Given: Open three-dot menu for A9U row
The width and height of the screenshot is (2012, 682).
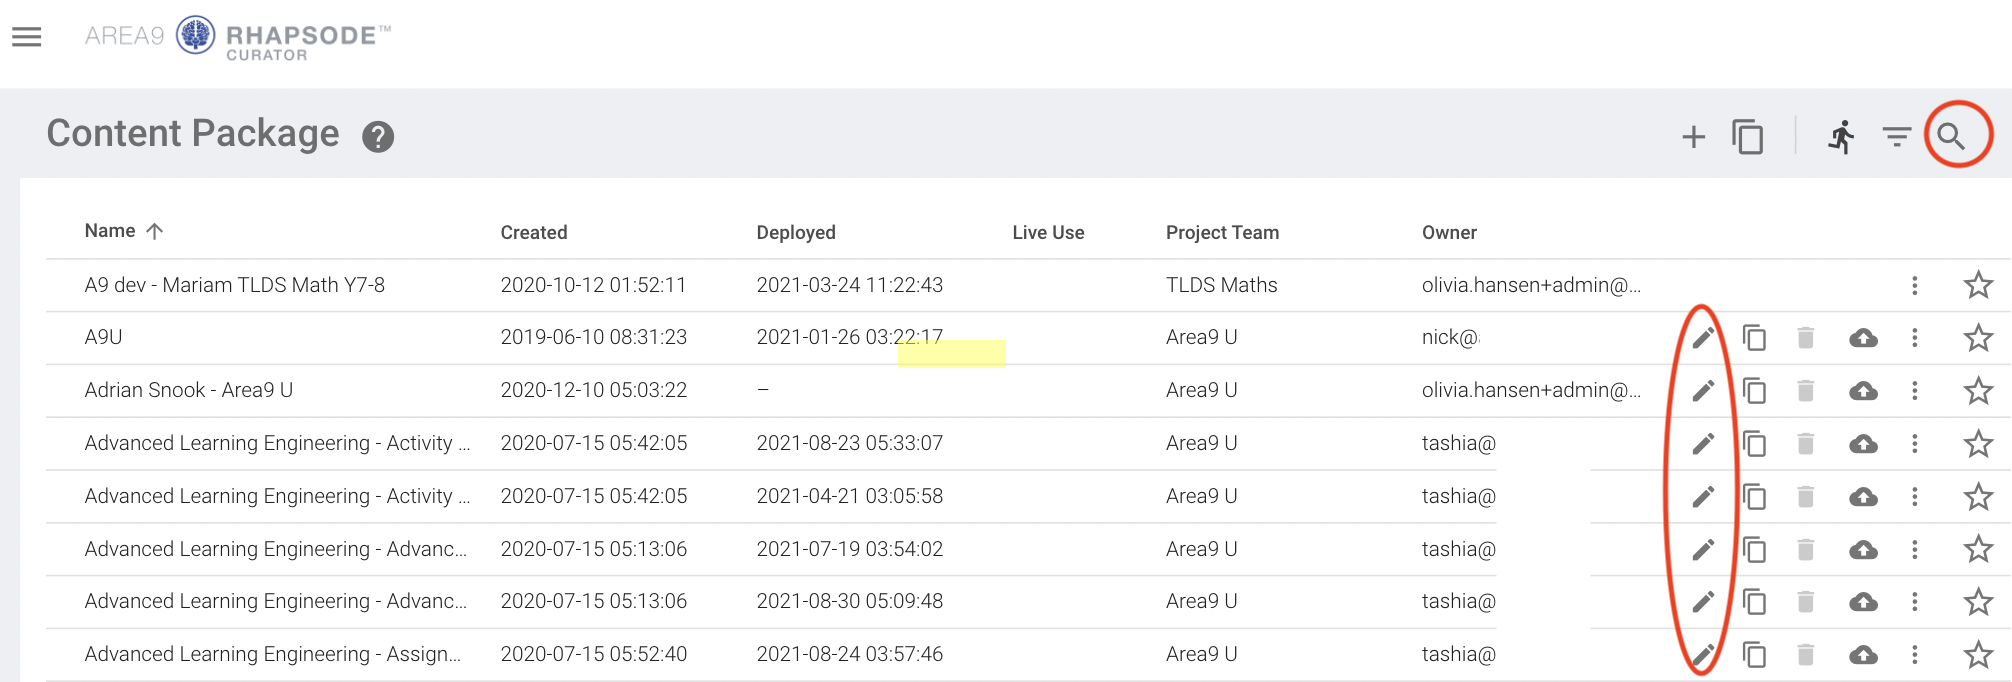Looking at the screenshot, I should coord(1914,338).
